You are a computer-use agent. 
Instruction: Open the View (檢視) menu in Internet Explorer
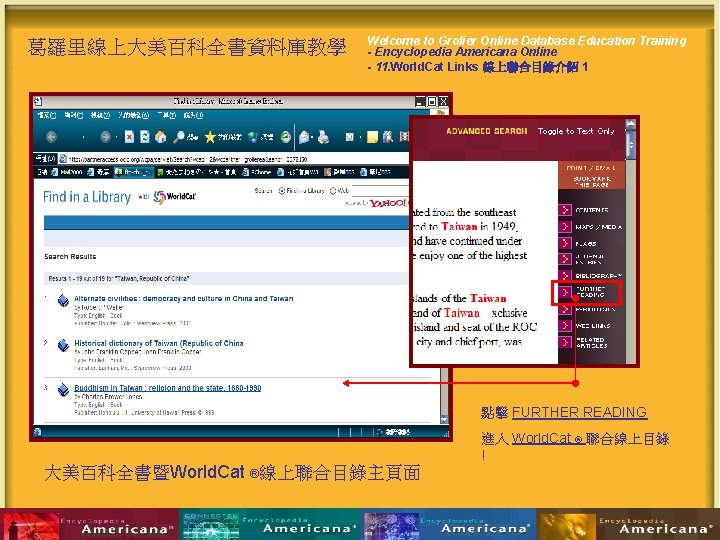pyautogui.click(x=100, y=115)
